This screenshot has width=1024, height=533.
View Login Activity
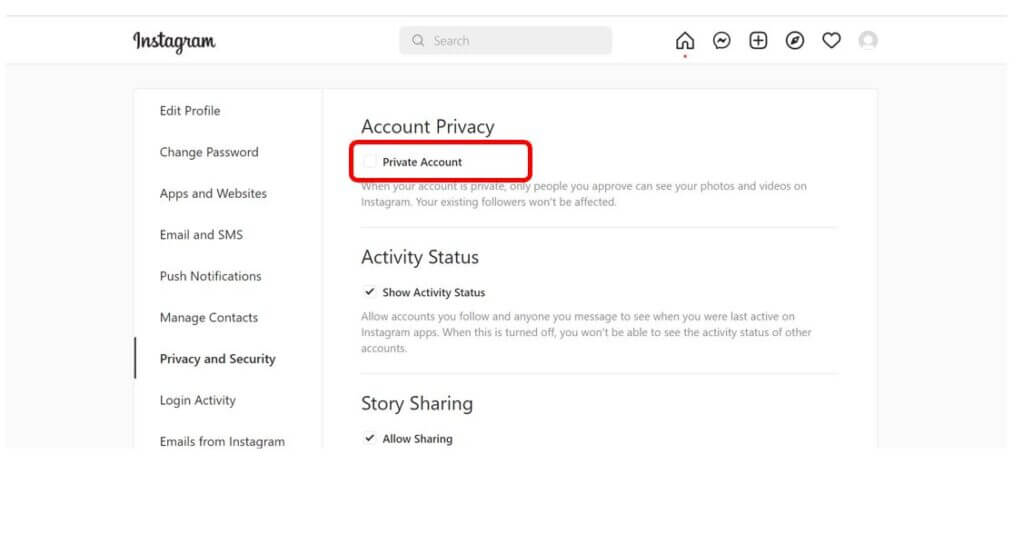(x=197, y=400)
